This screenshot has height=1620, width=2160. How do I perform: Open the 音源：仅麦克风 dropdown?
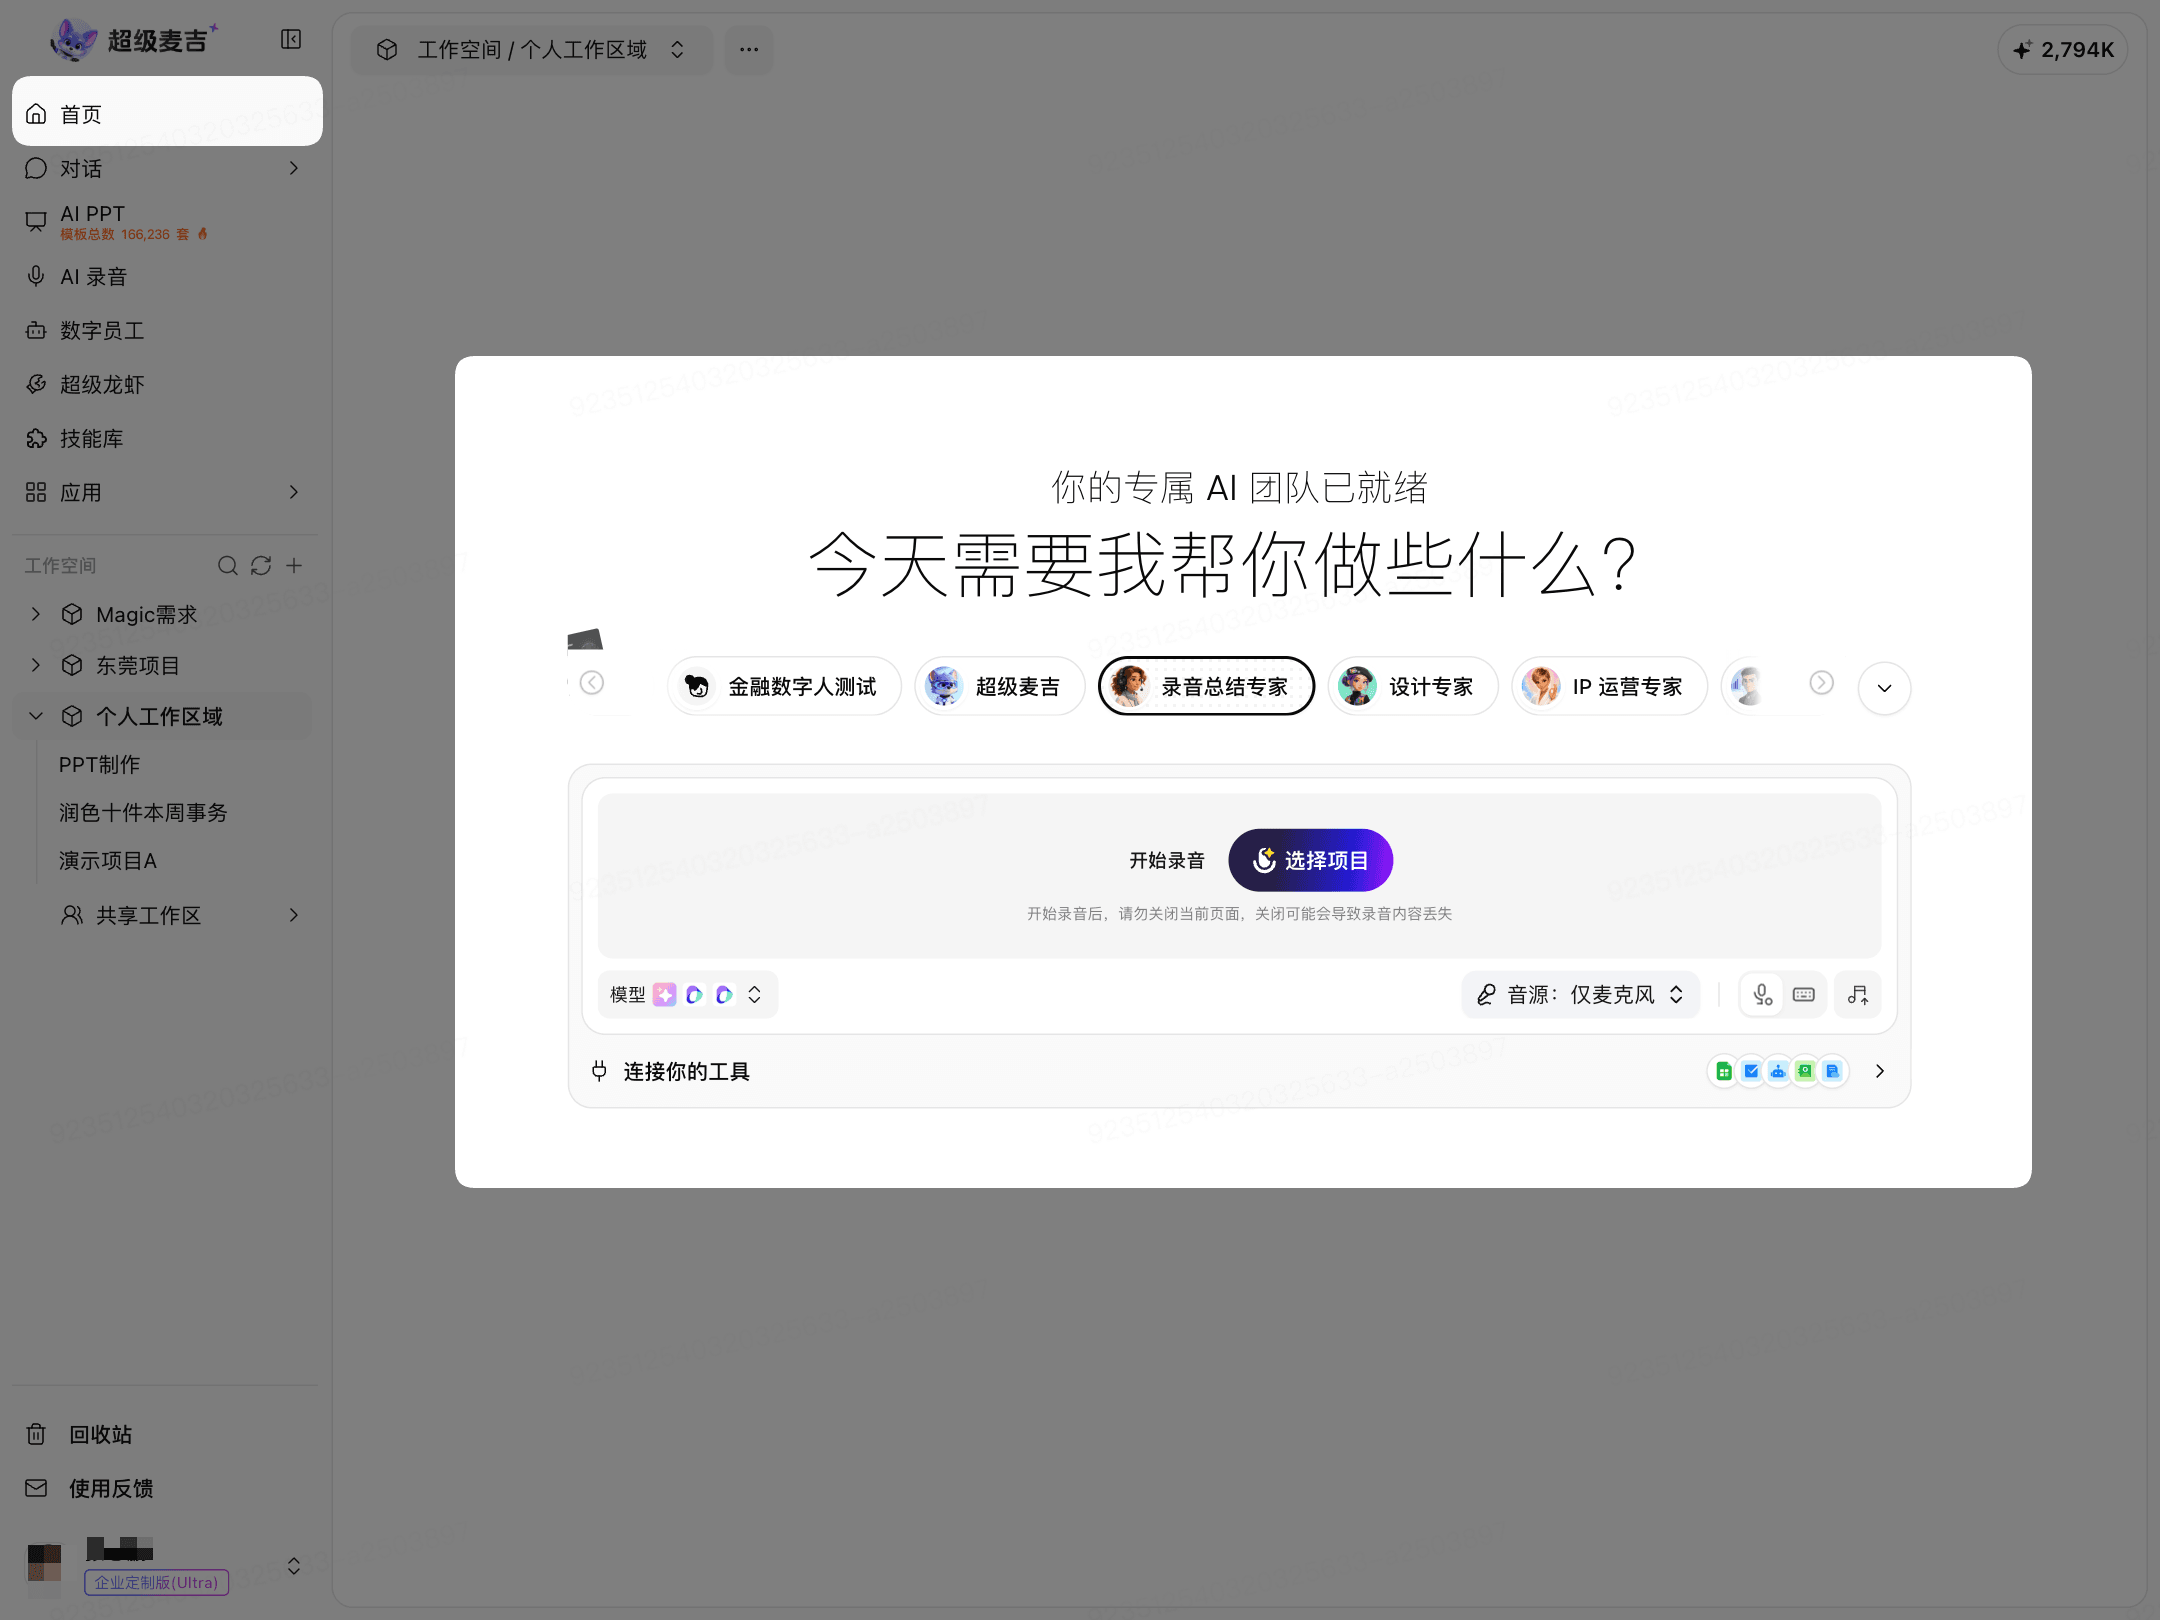tap(1580, 995)
